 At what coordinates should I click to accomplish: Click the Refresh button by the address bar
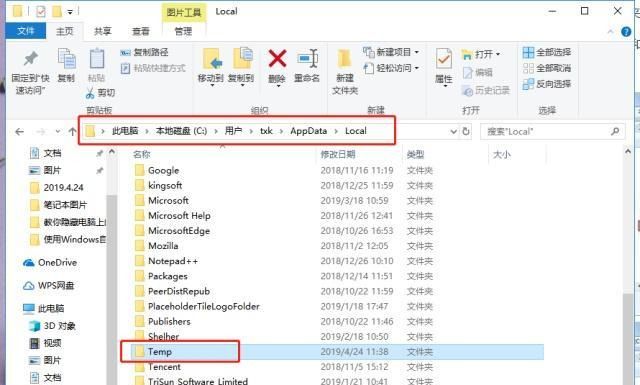tap(466, 131)
